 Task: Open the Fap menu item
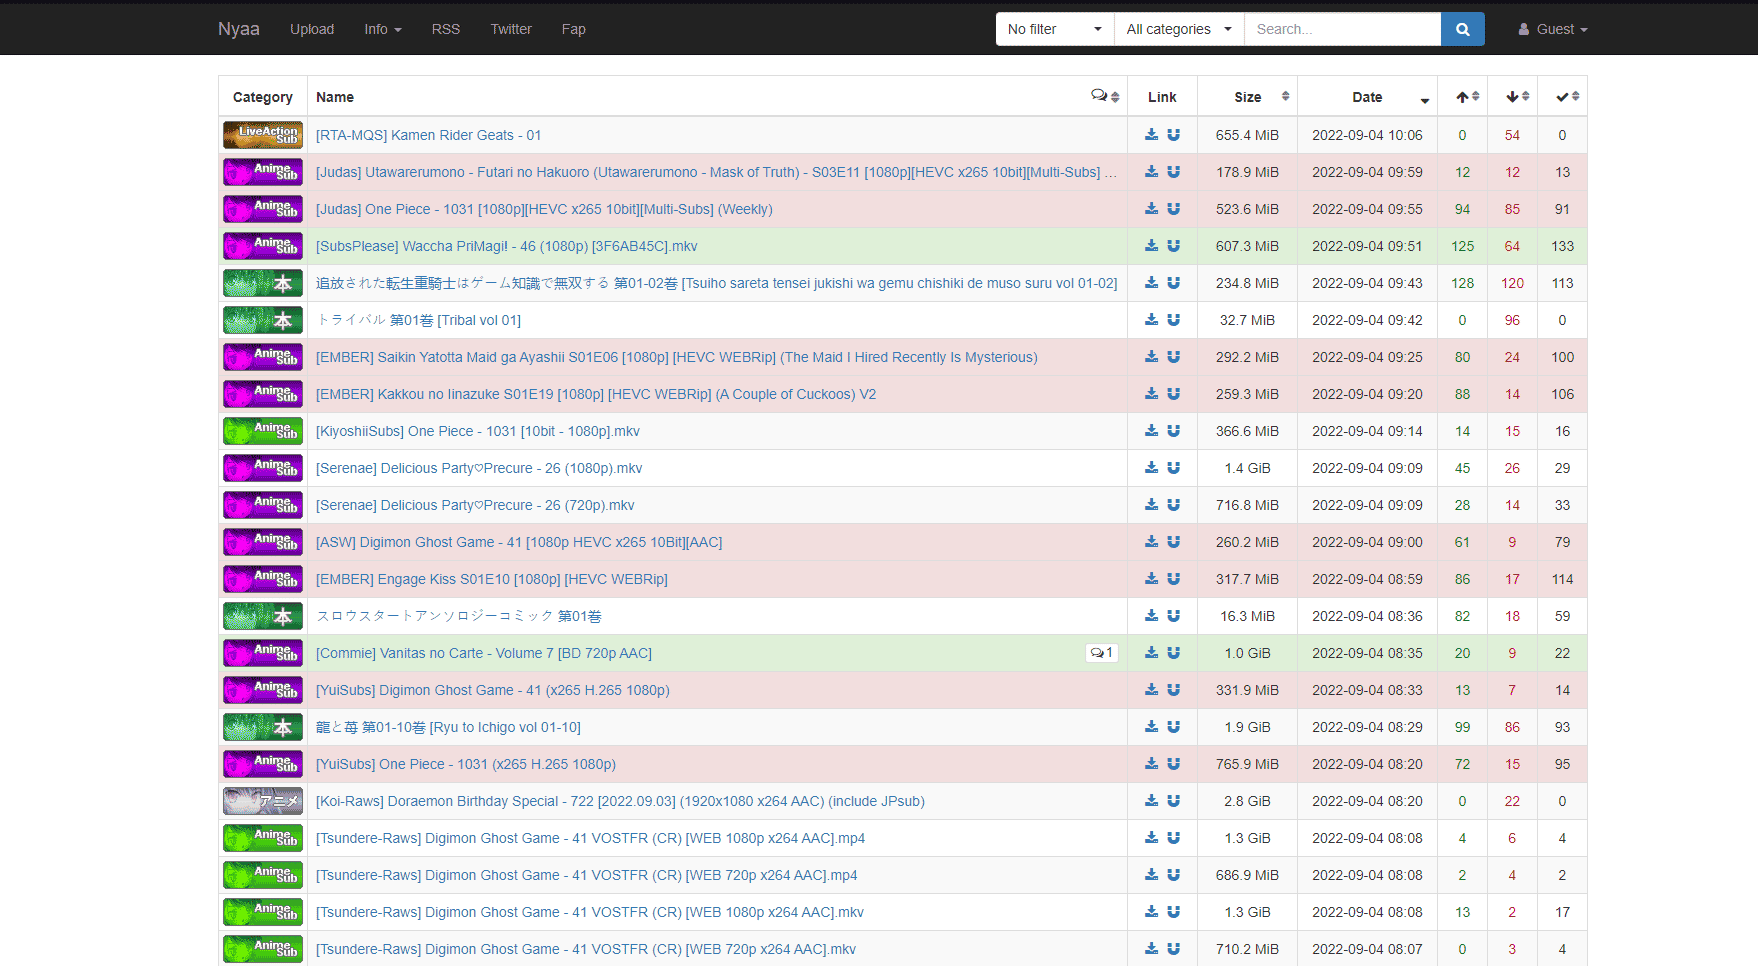coord(573,29)
